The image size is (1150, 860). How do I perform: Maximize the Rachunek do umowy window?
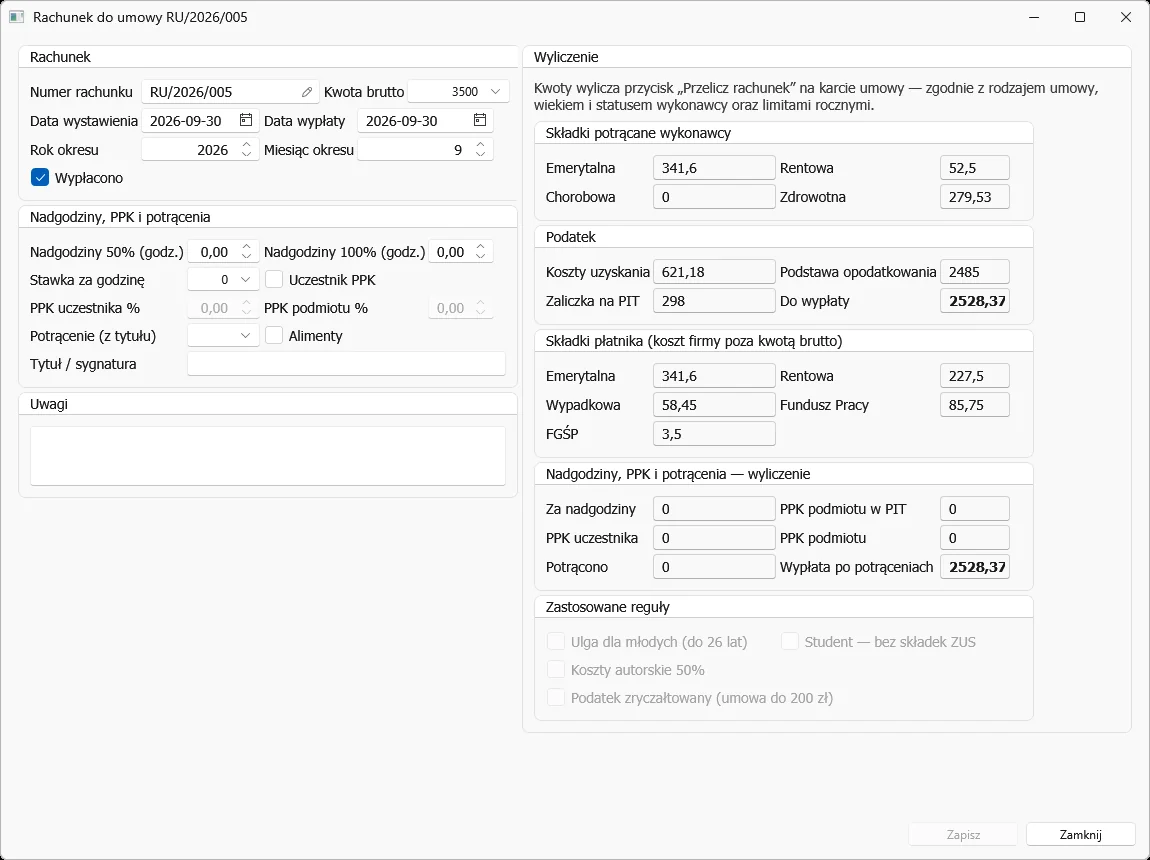tap(1080, 17)
